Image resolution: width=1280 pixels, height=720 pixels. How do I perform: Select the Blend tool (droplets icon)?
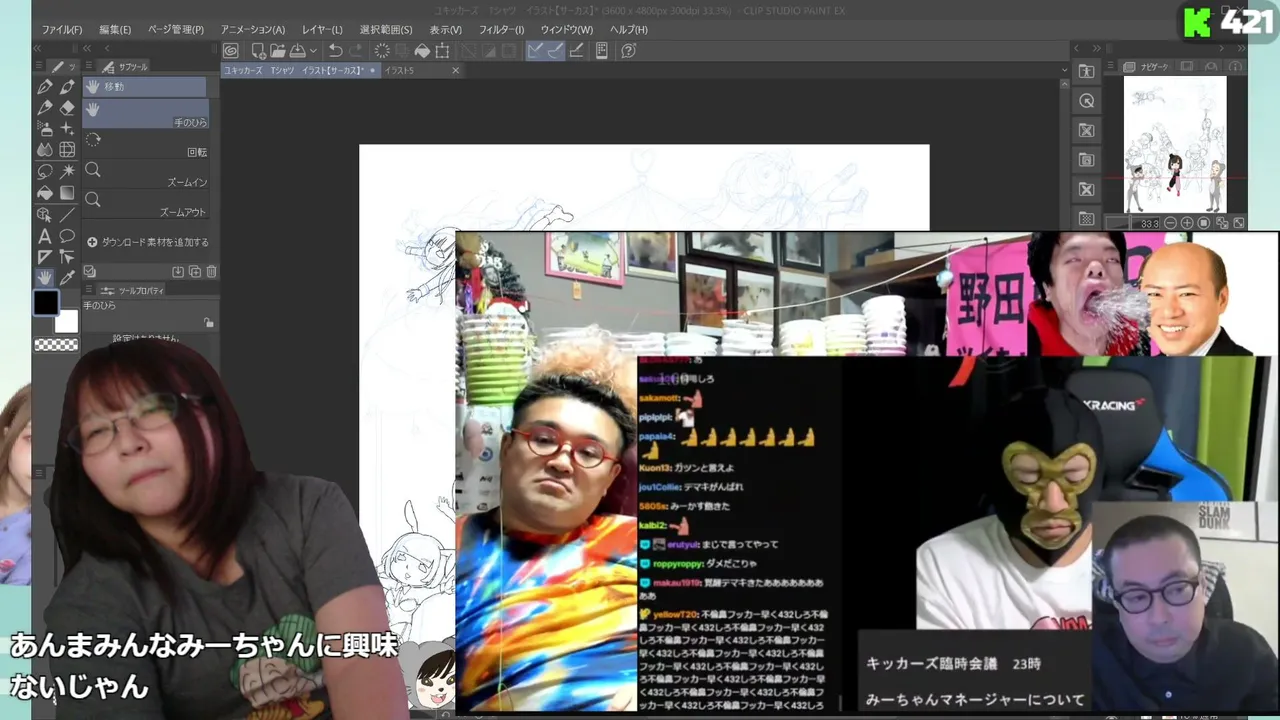45,150
